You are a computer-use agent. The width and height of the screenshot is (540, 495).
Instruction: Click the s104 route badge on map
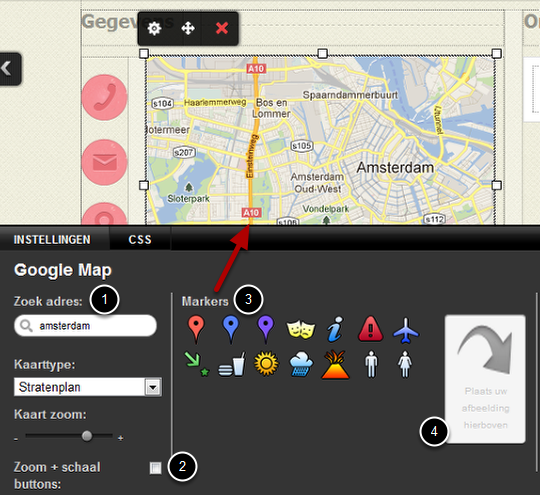[x=162, y=103]
